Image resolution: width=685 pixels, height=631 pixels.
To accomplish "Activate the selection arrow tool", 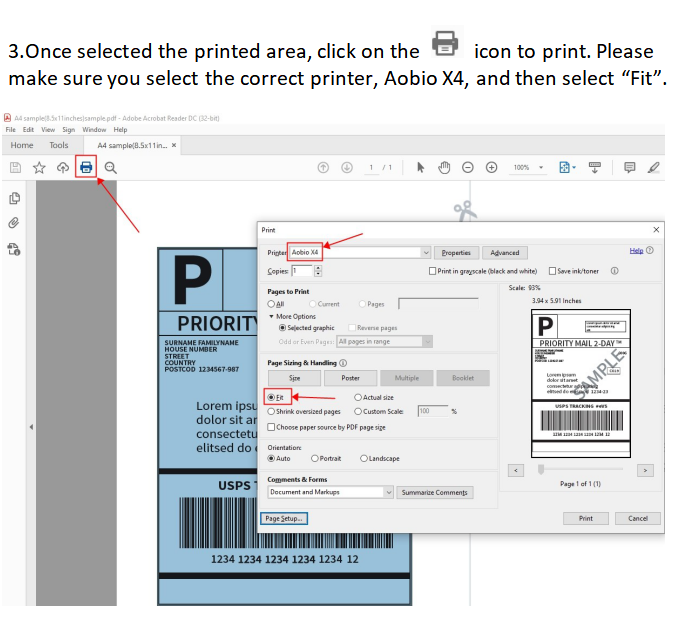I will pyautogui.click(x=420, y=167).
